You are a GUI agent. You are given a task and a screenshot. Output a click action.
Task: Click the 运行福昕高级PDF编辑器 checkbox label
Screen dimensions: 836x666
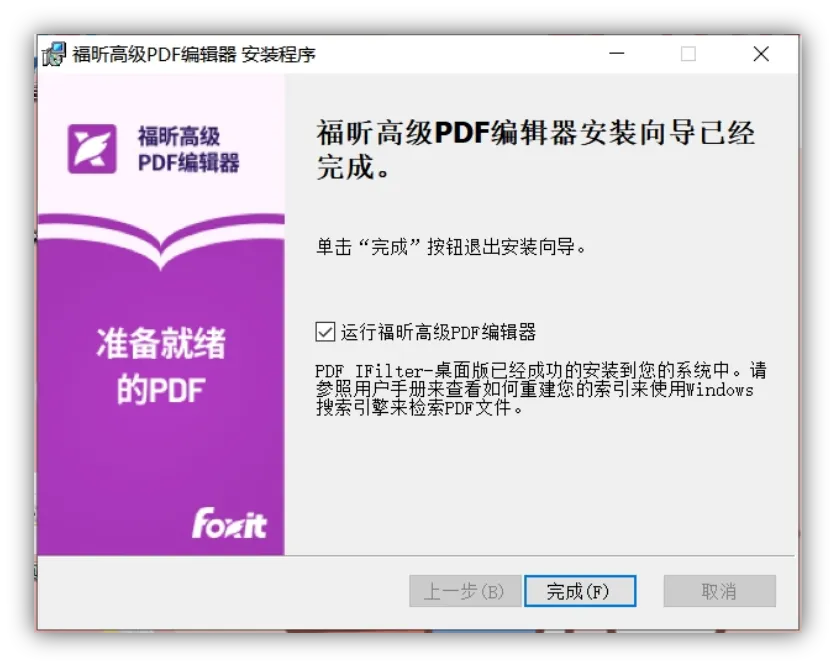pyautogui.click(x=438, y=332)
